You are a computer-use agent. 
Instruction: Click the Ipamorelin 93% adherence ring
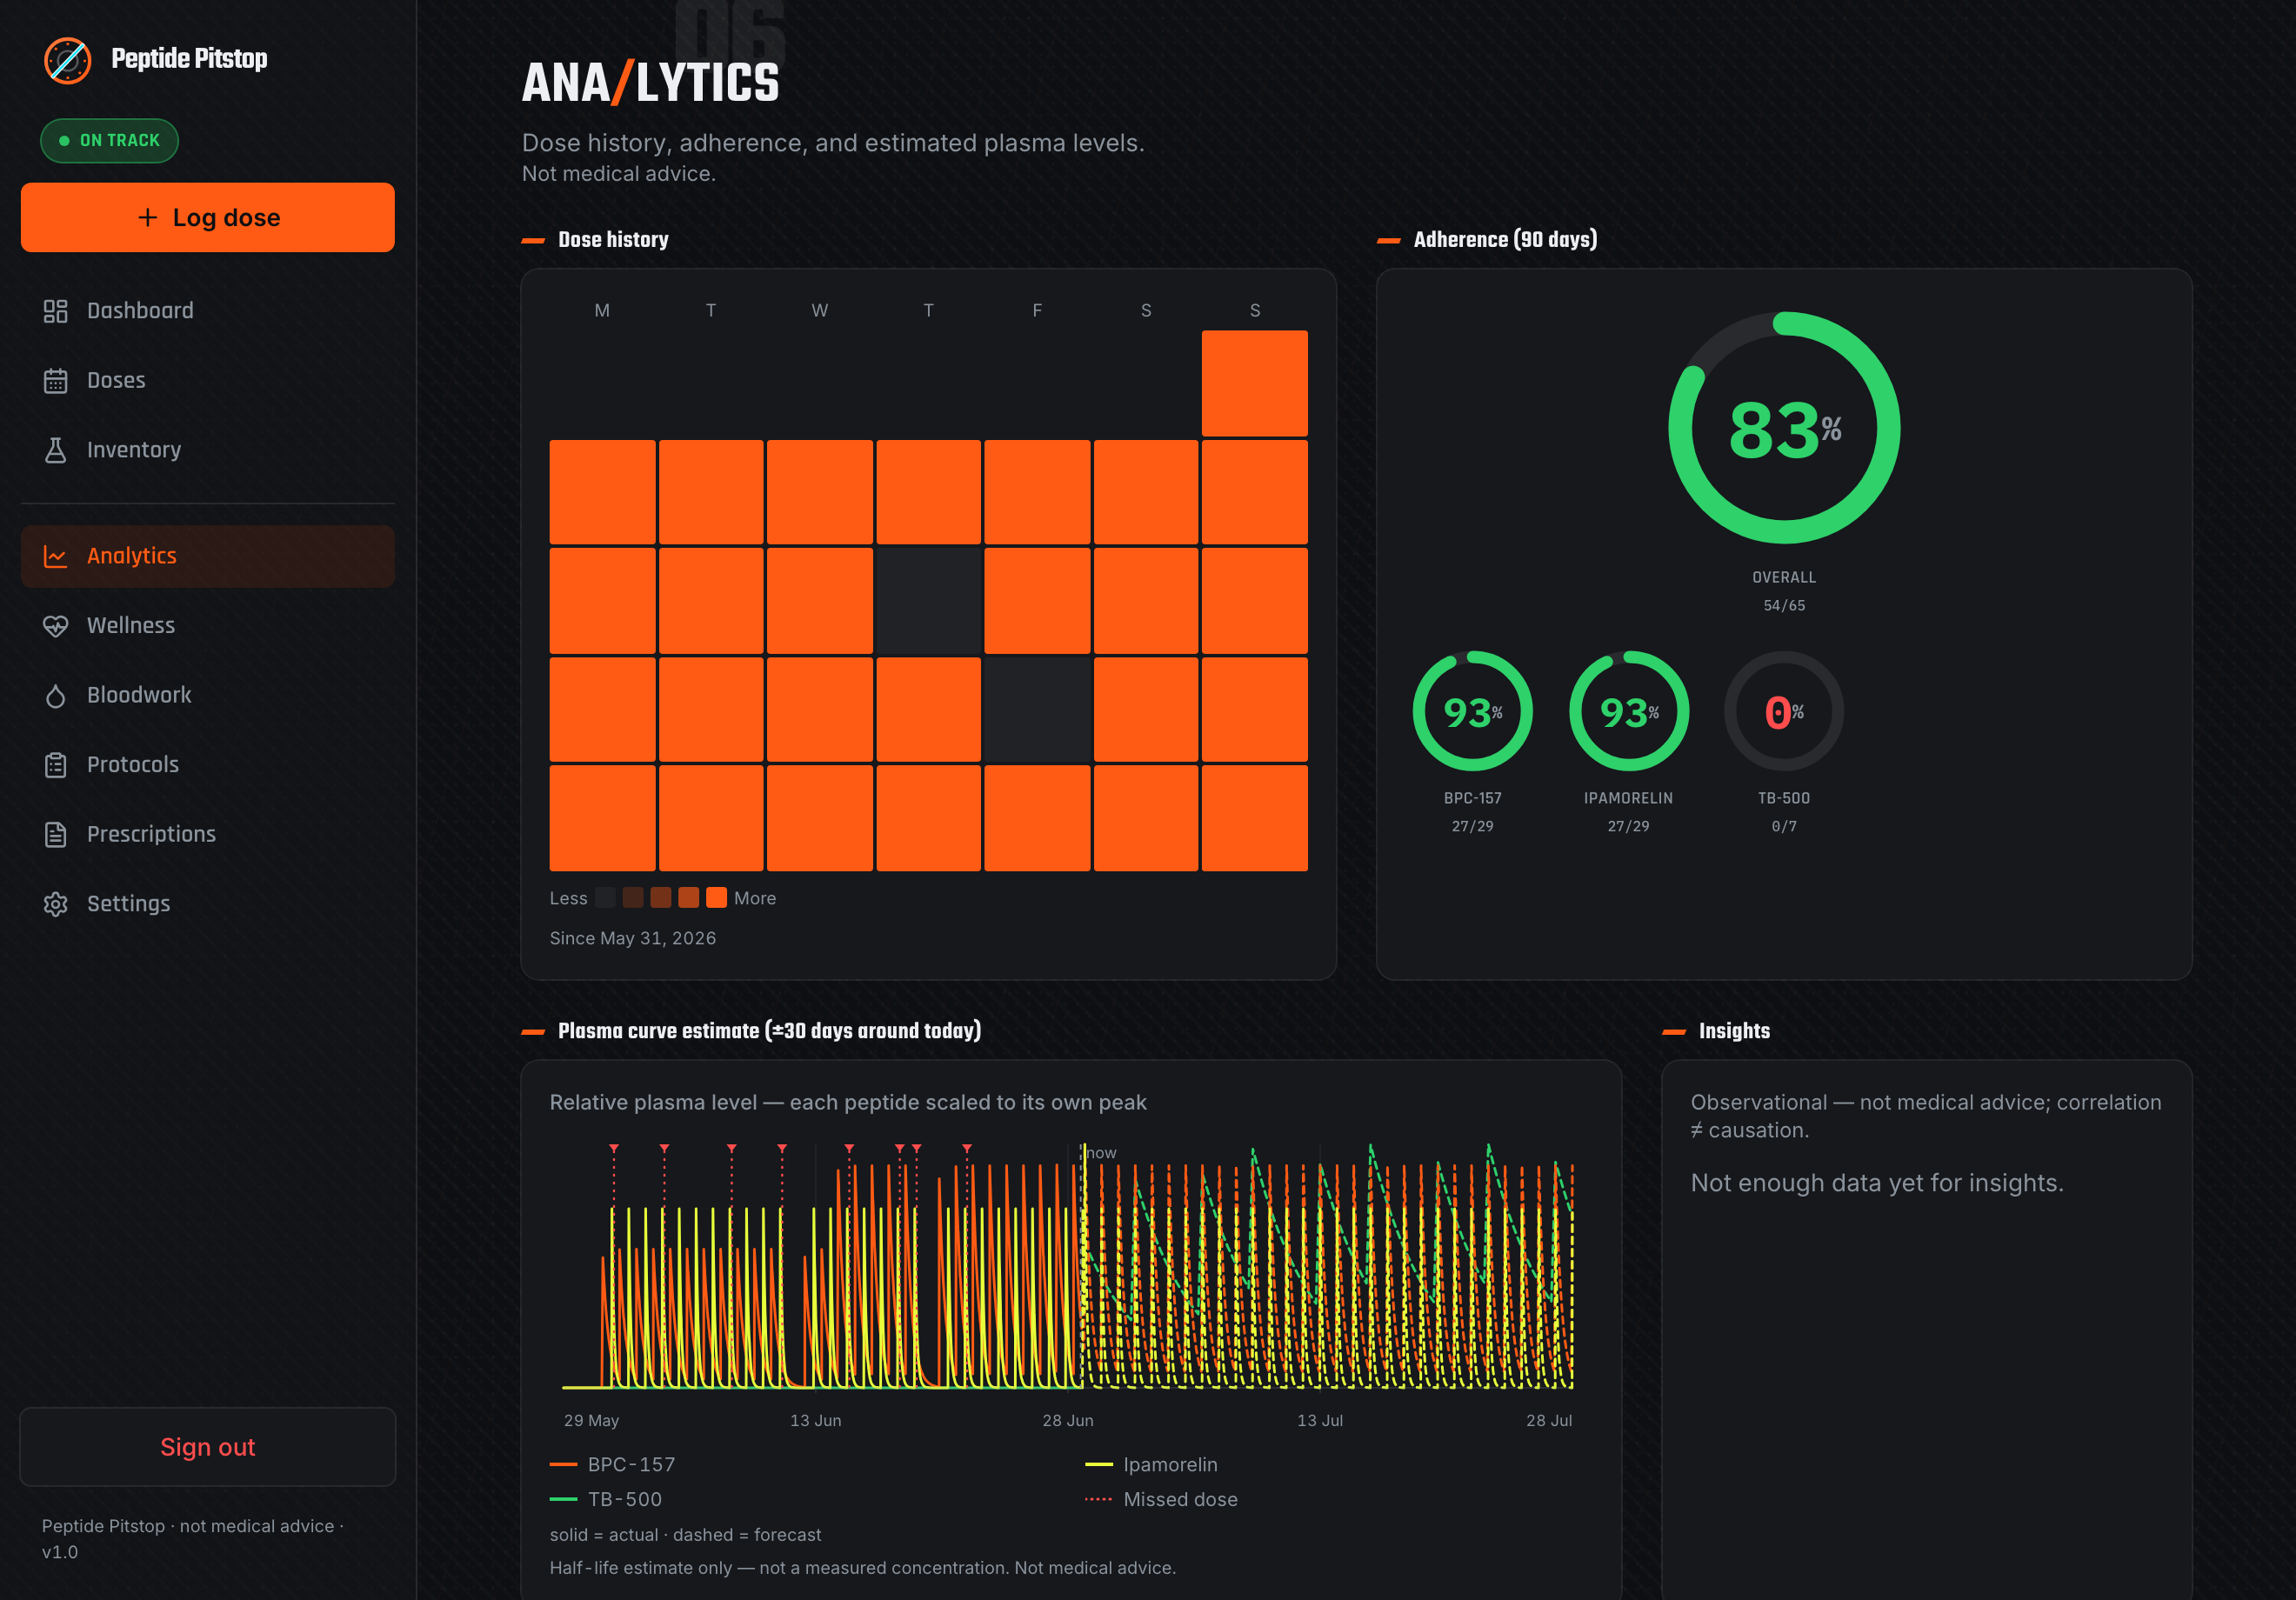1628,711
